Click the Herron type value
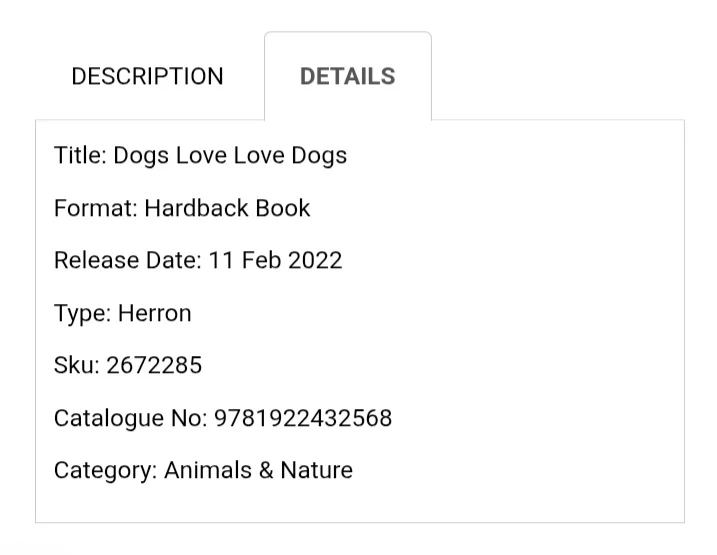This screenshot has width=717, height=555. pos(155,313)
